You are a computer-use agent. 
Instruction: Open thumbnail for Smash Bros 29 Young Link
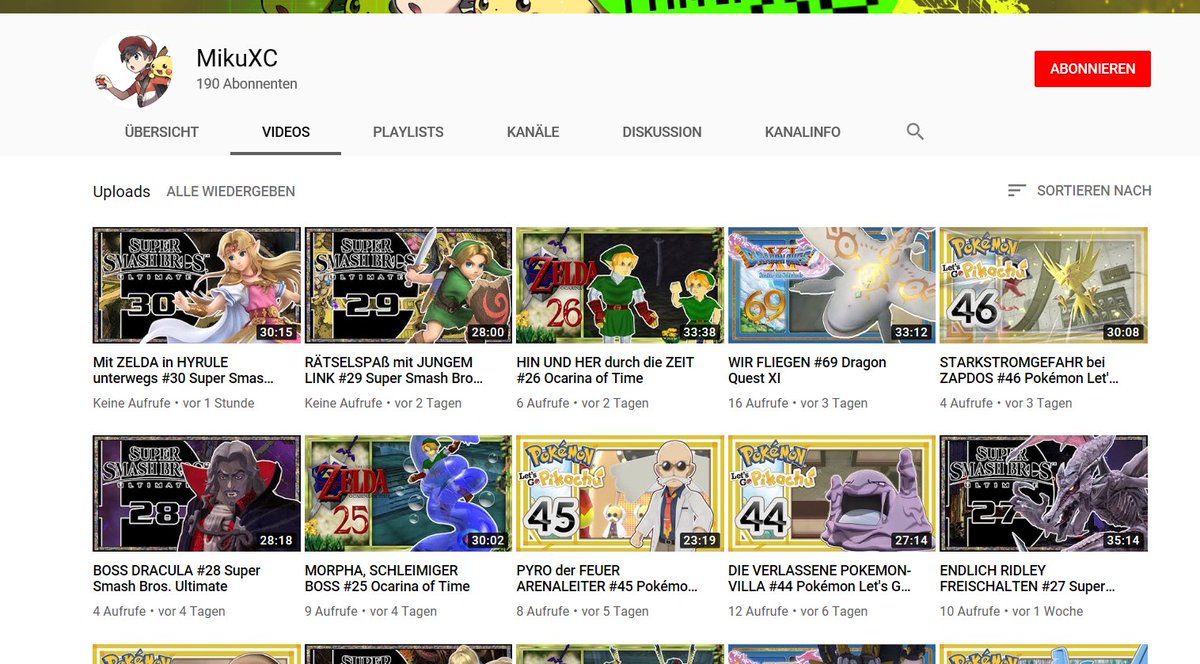coord(408,285)
